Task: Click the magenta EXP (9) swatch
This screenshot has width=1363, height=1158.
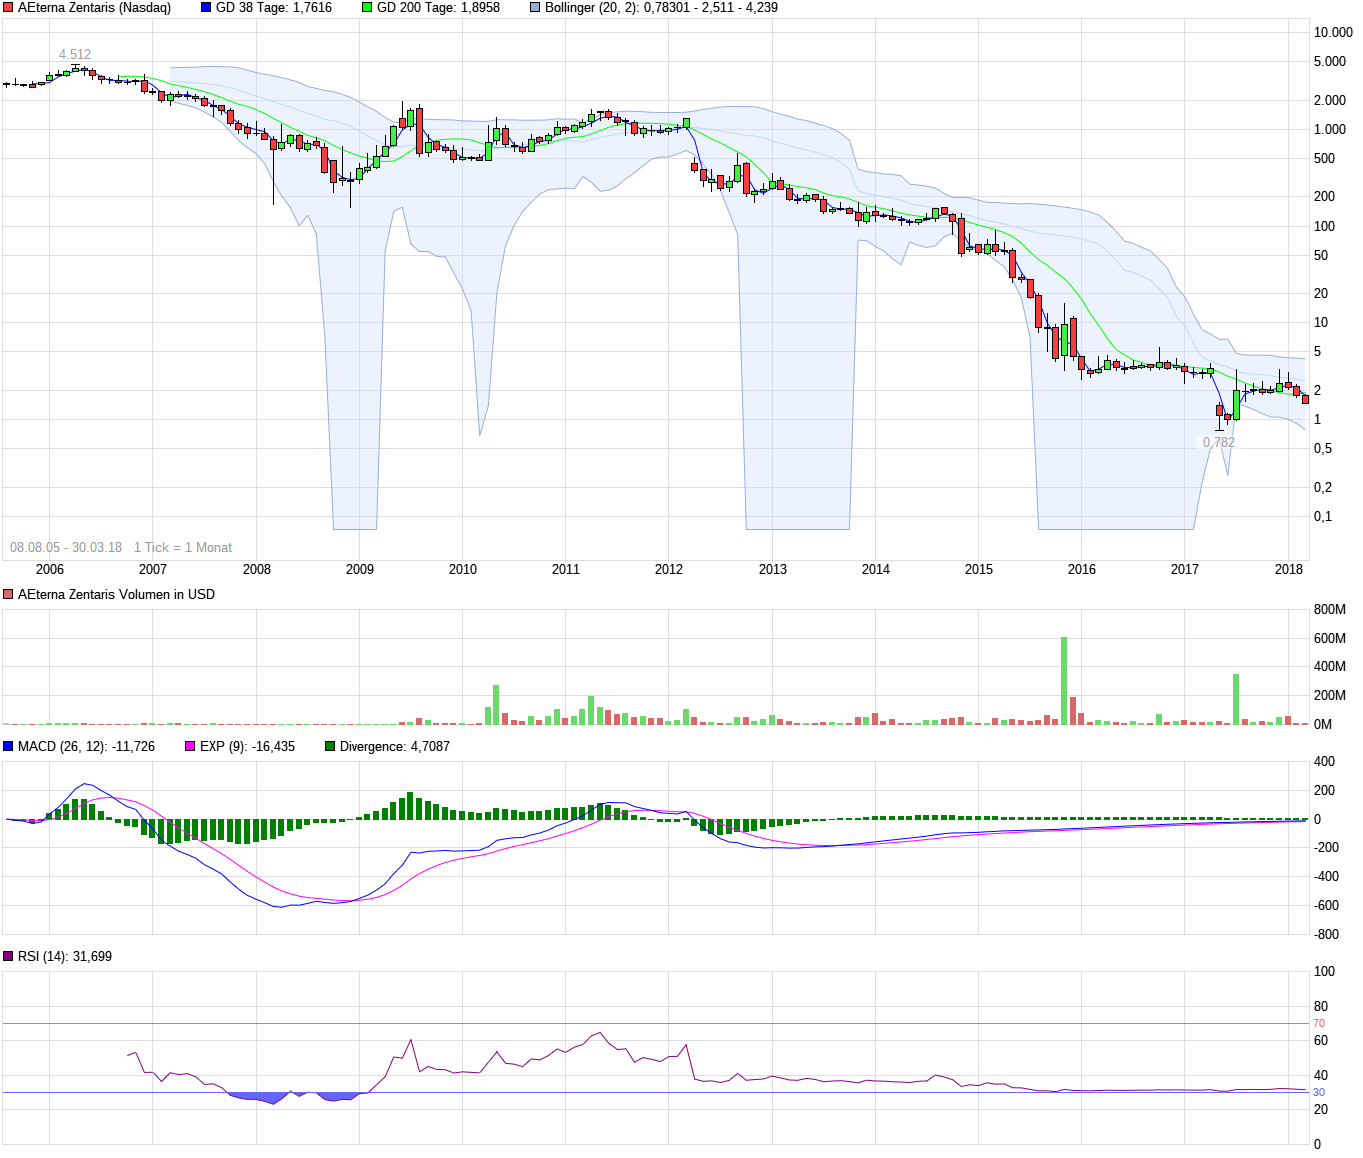Action: click(190, 747)
